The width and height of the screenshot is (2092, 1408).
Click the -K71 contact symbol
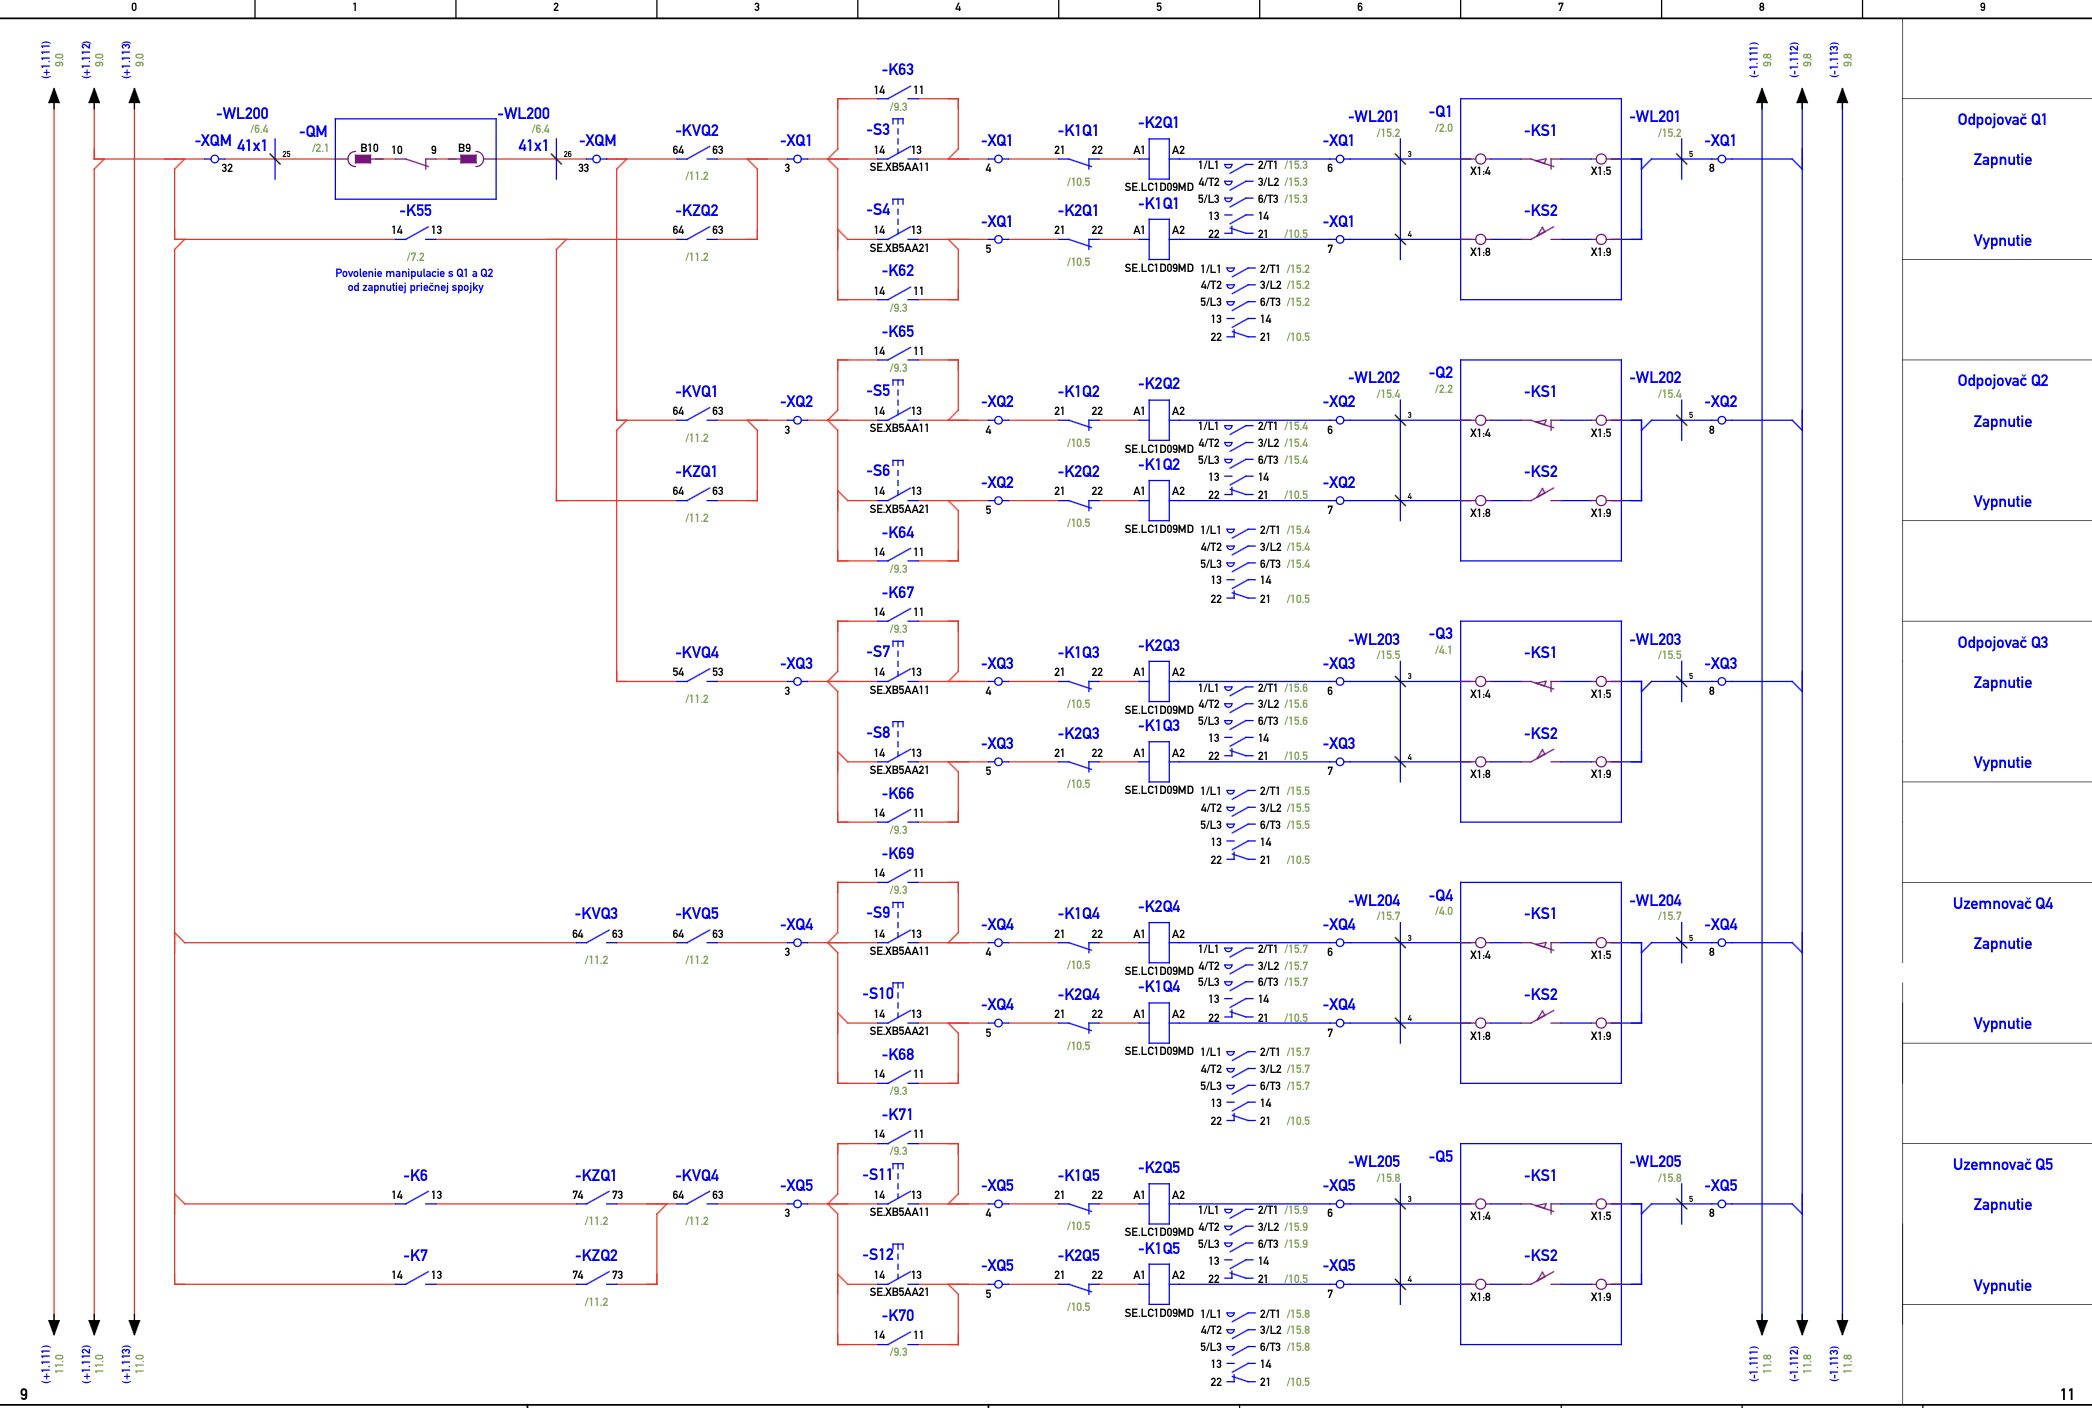(x=898, y=1135)
